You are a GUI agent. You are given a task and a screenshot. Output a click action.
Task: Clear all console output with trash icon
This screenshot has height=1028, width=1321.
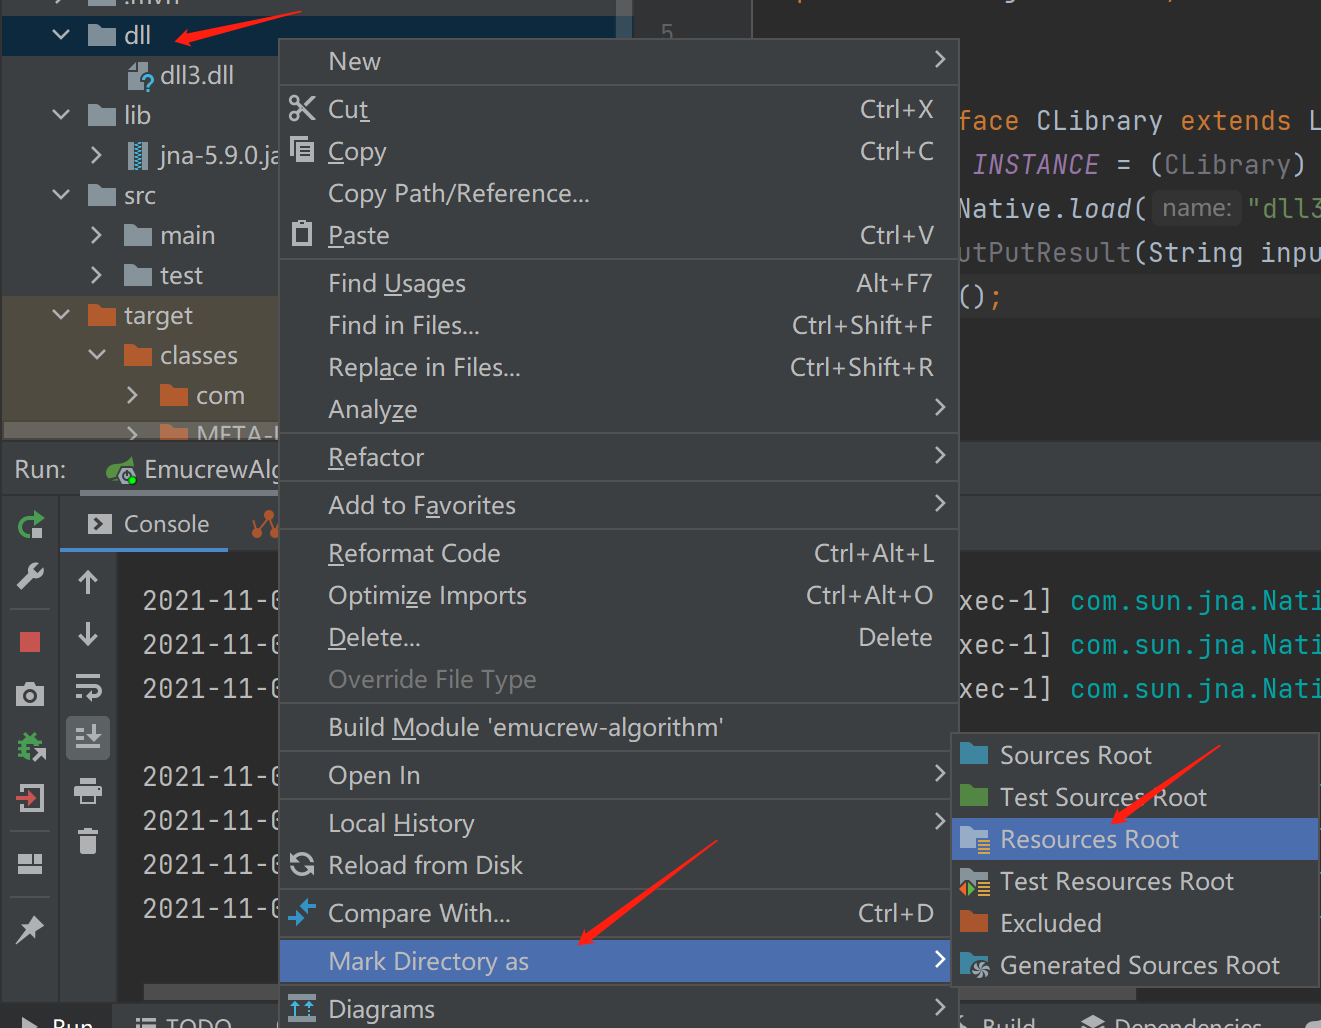[x=88, y=842]
